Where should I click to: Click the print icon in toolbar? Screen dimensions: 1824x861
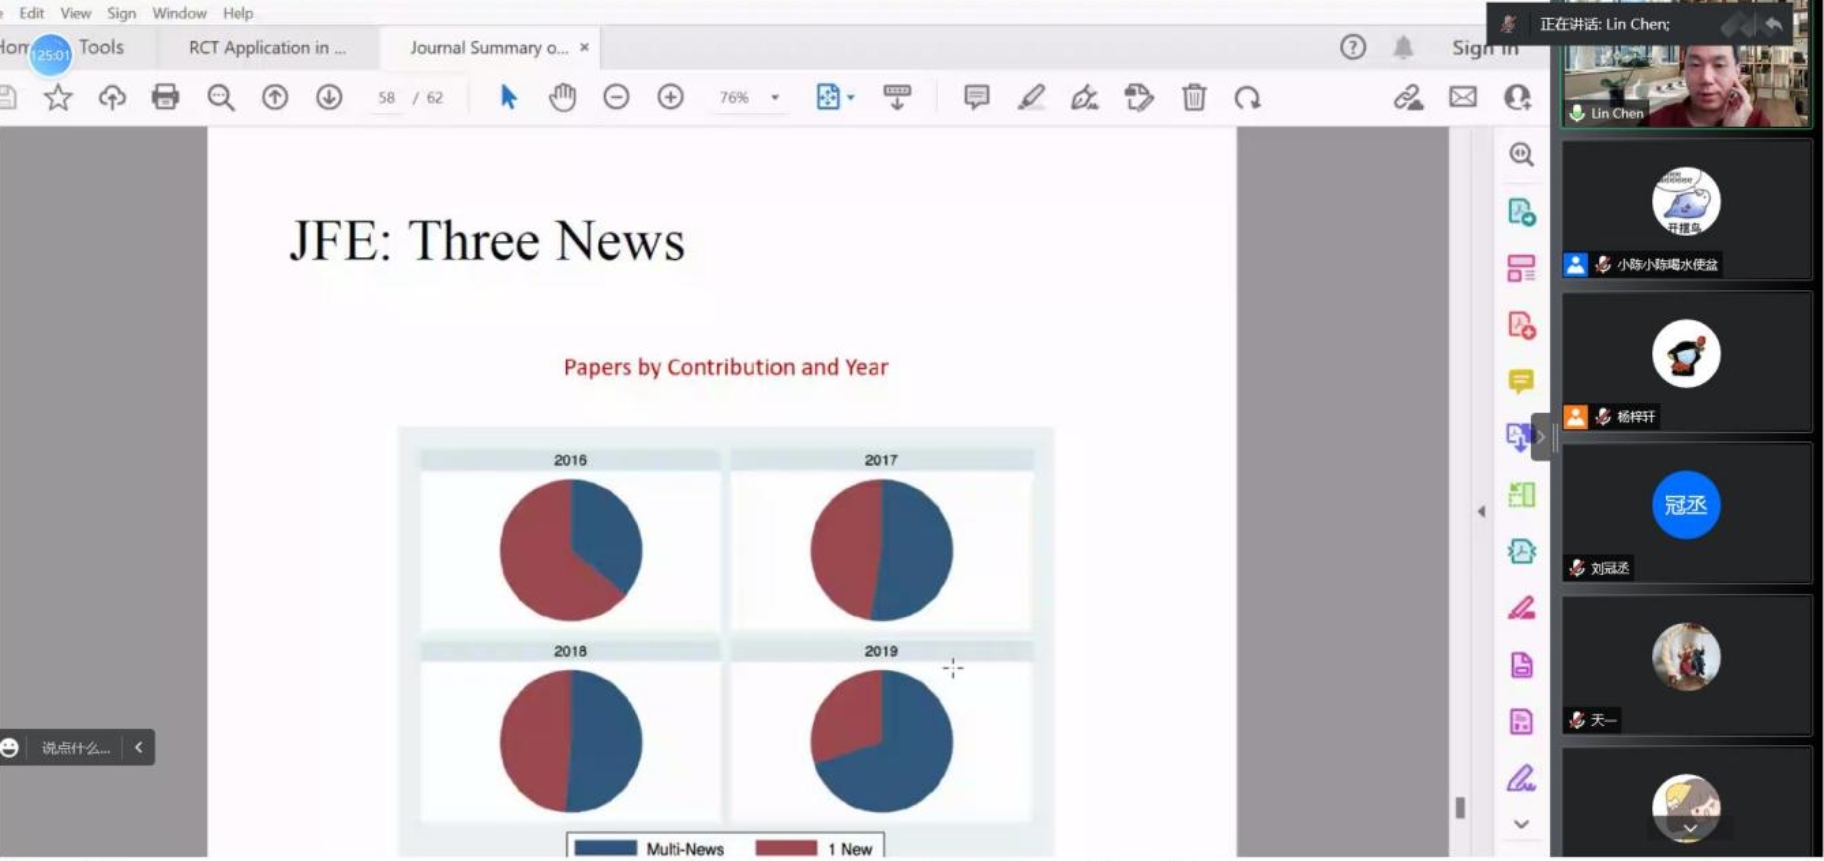(165, 97)
